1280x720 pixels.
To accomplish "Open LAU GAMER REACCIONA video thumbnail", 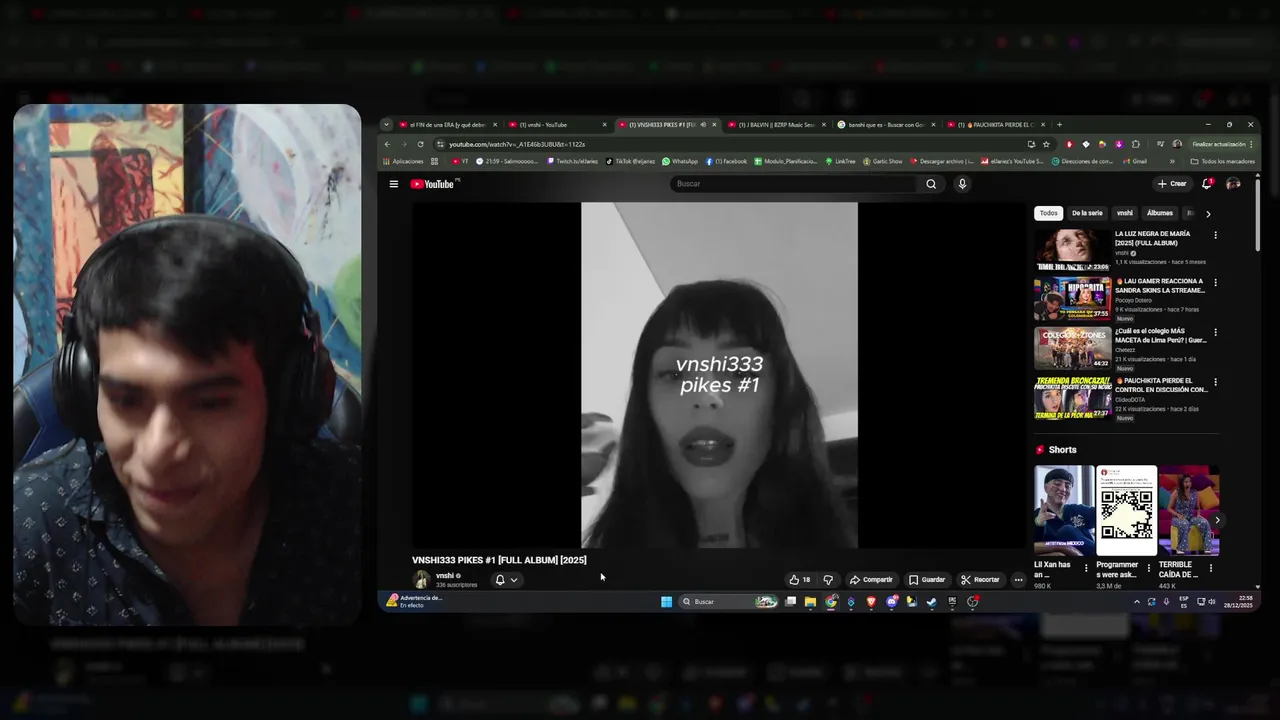I will pos(1072,299).
